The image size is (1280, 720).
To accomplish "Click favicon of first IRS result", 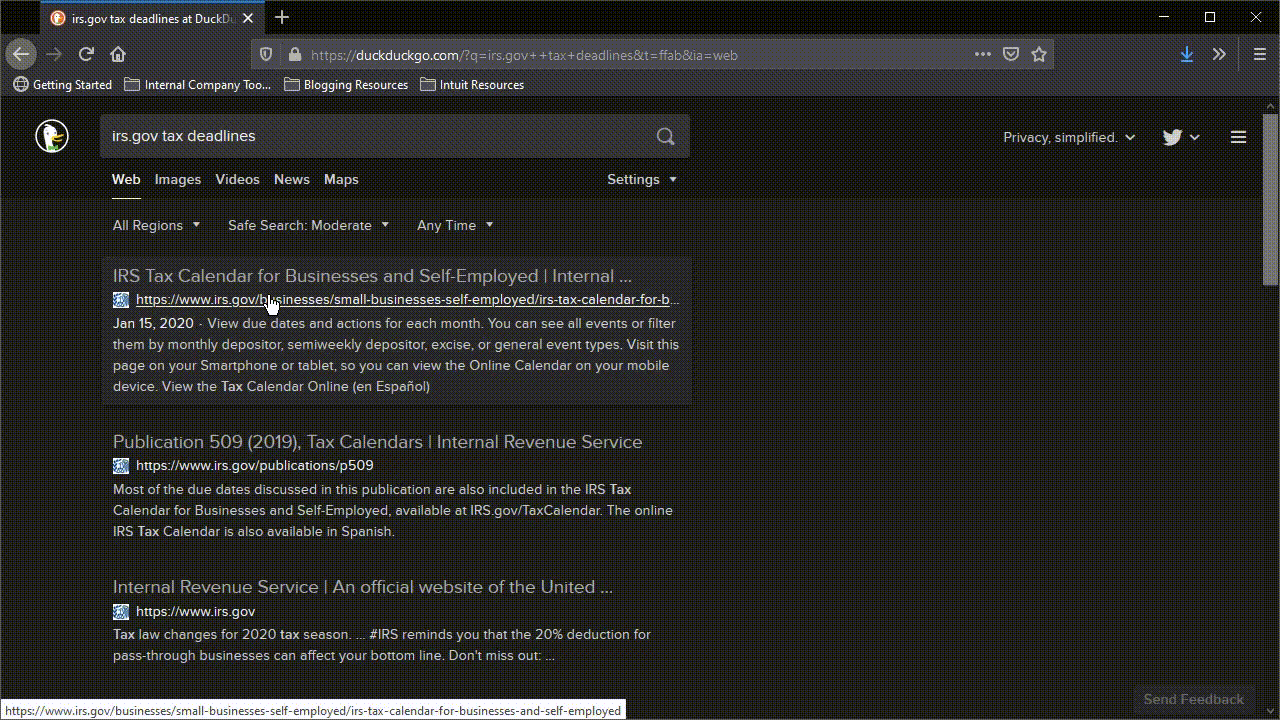I will point(121,299).
